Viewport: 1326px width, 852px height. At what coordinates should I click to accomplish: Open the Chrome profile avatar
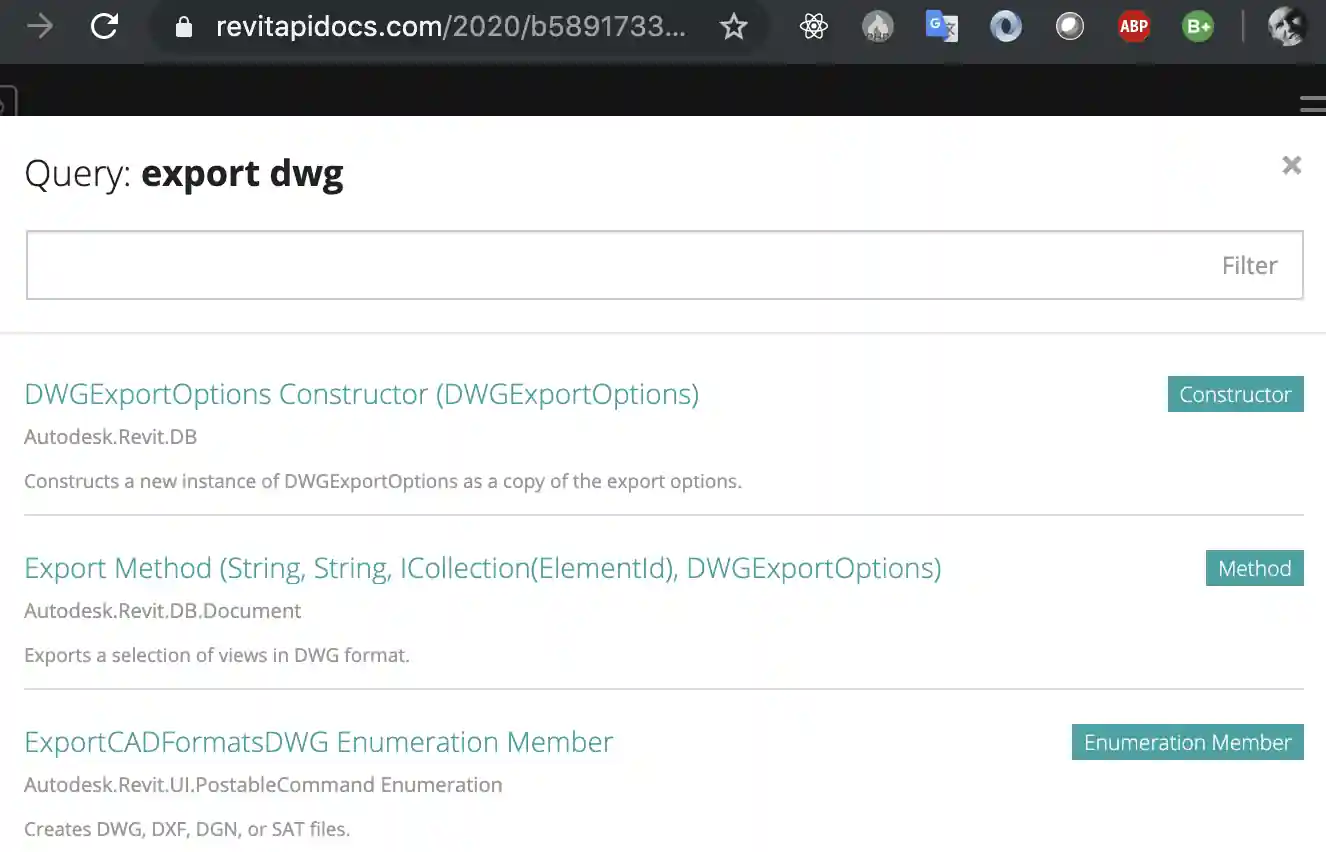click(1286, 27)
